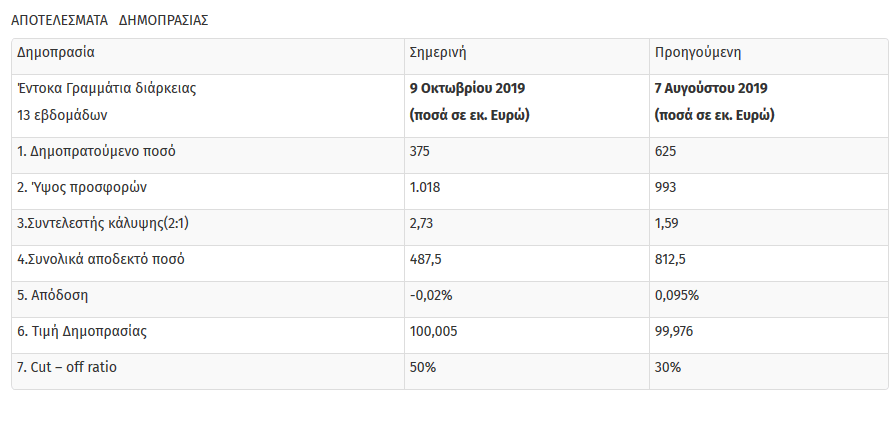The image size is (895, 423).
Task: Select the 7 Αυγούστου 2019 date cell
Action: 711,88
